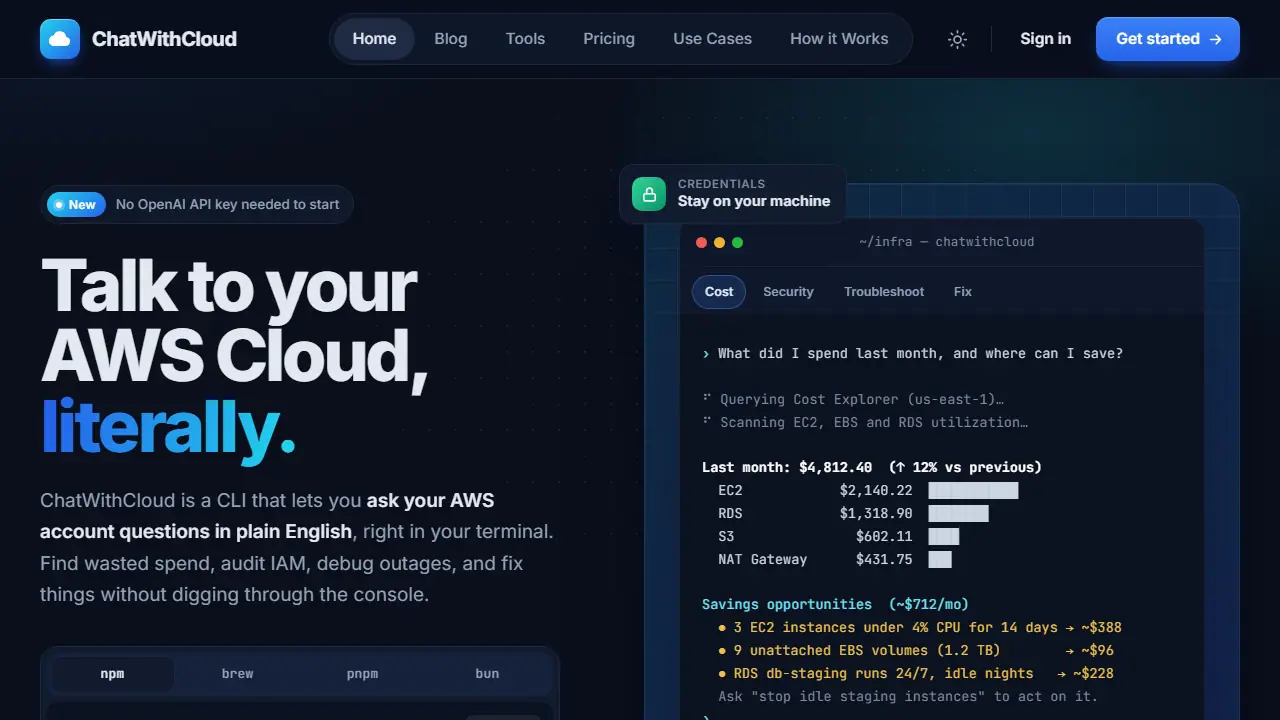Click "3 EC2 instances under 4% CPU" line

[x=920, y=628]
